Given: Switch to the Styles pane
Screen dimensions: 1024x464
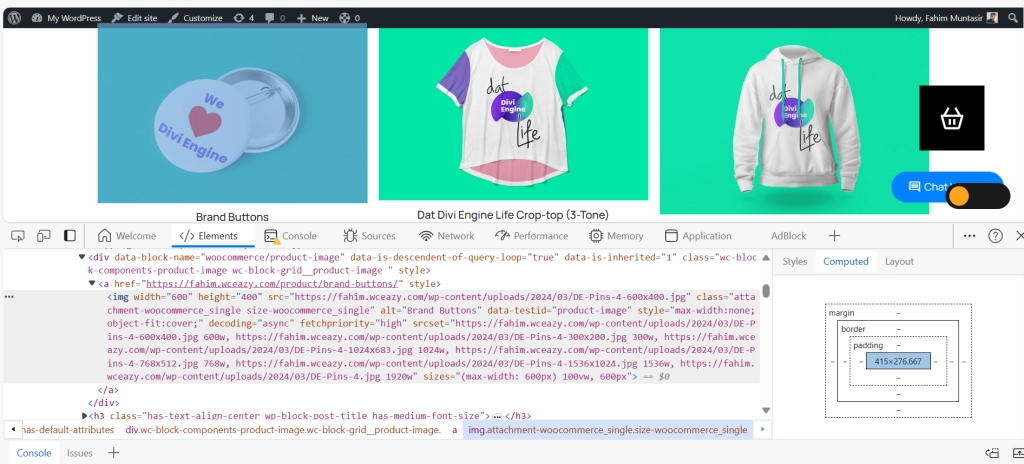Looking at the screenshot, I should 795,261.
